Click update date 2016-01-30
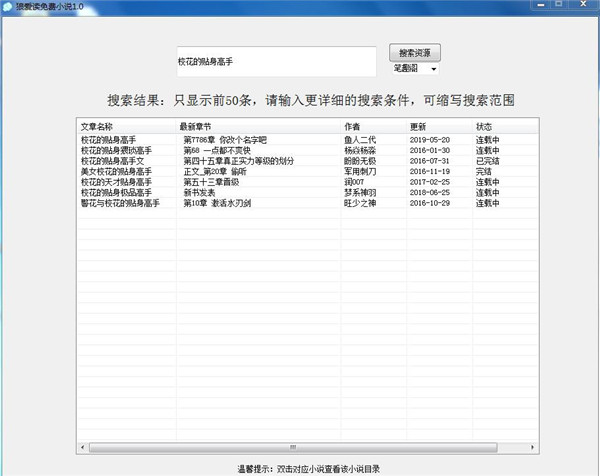600x476 pixels. coord(430,150)
